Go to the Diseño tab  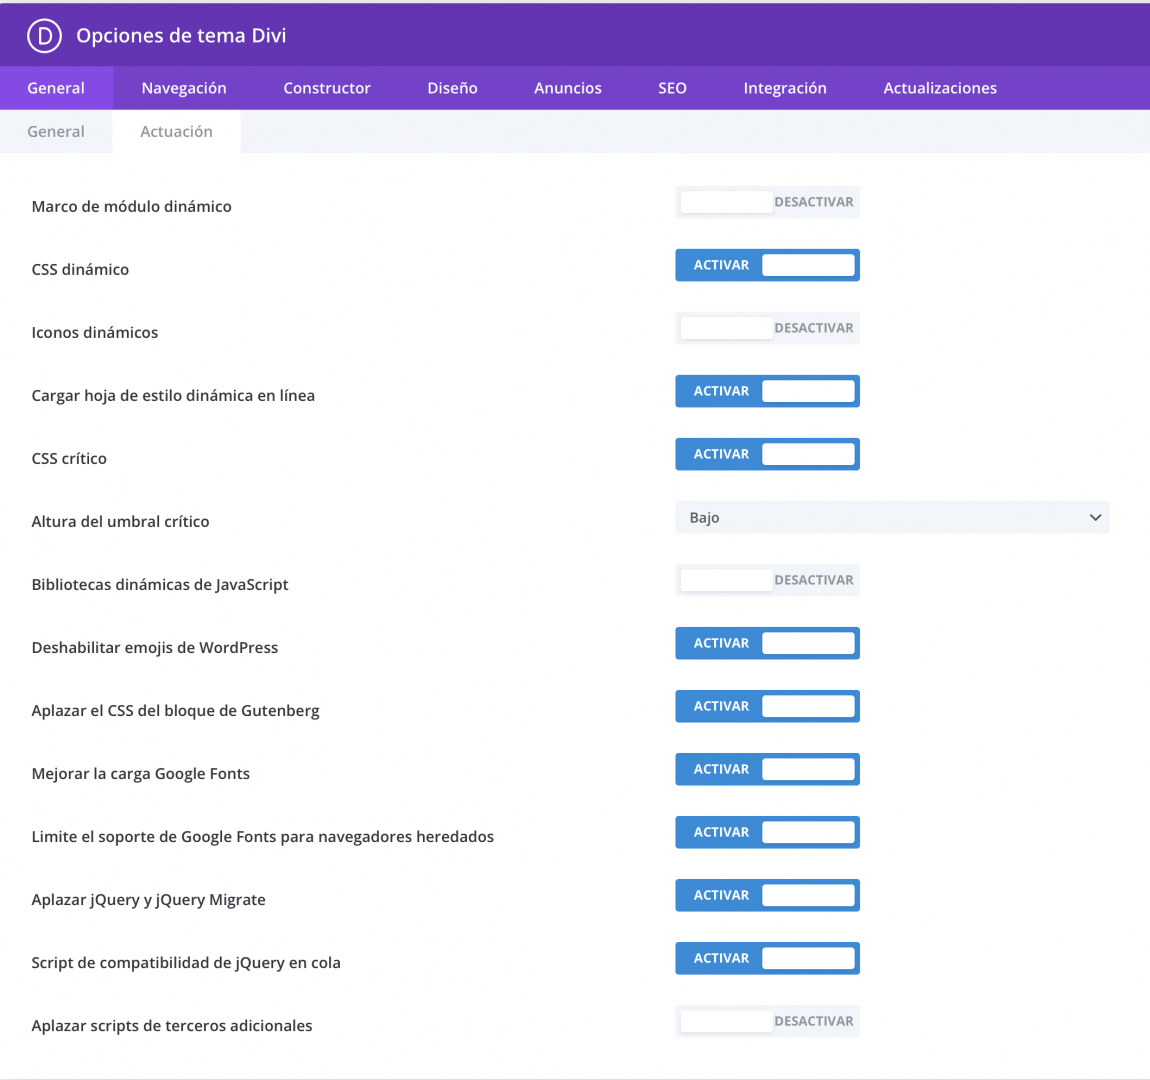453,88
